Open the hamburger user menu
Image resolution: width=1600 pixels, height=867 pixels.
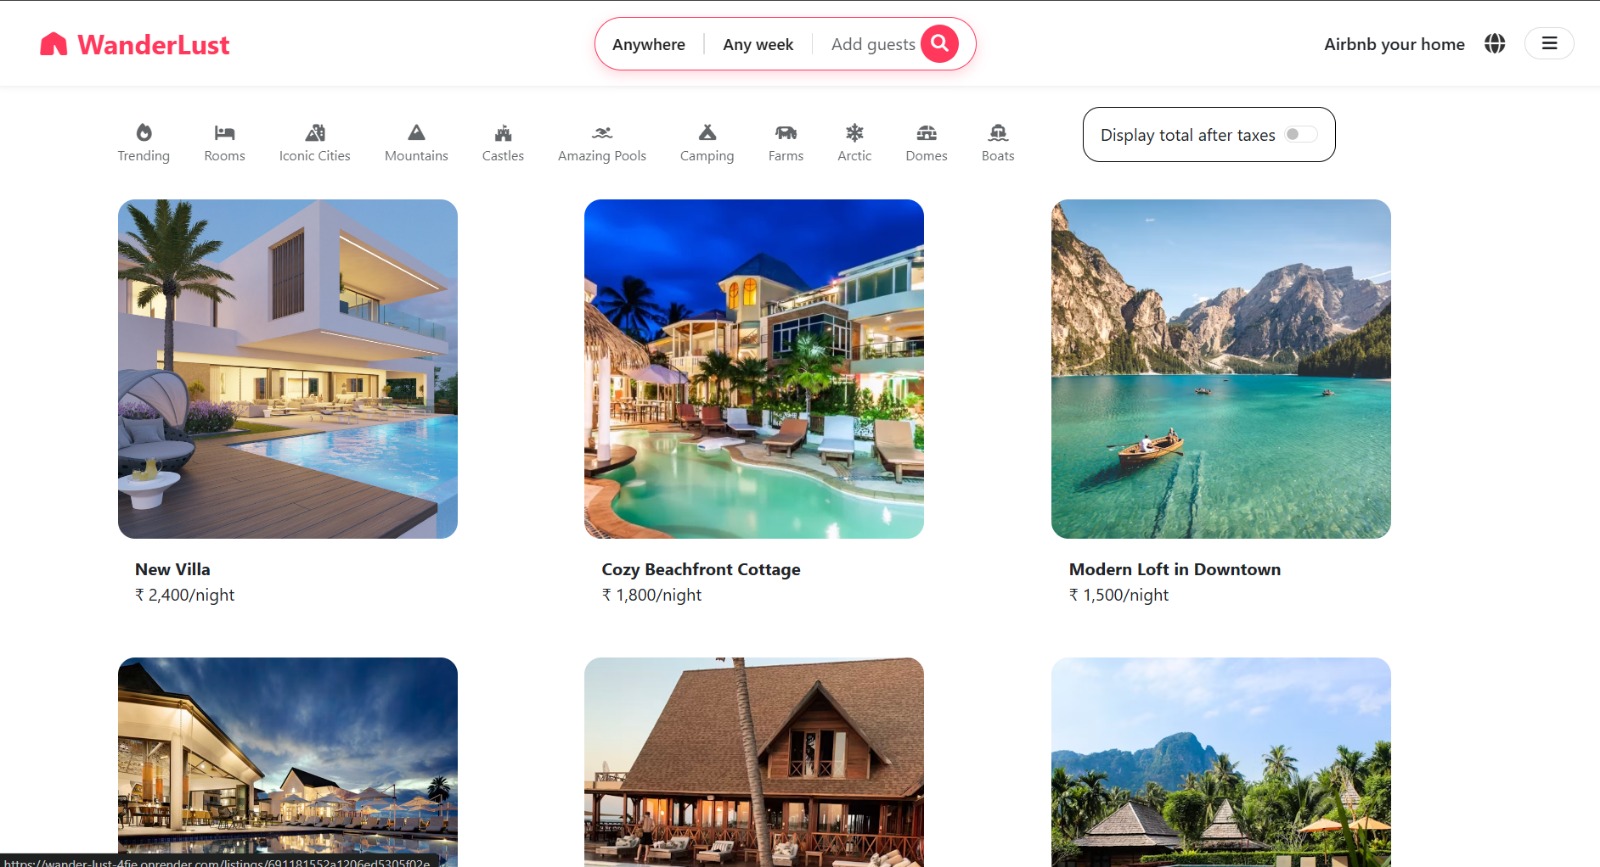1549,43
